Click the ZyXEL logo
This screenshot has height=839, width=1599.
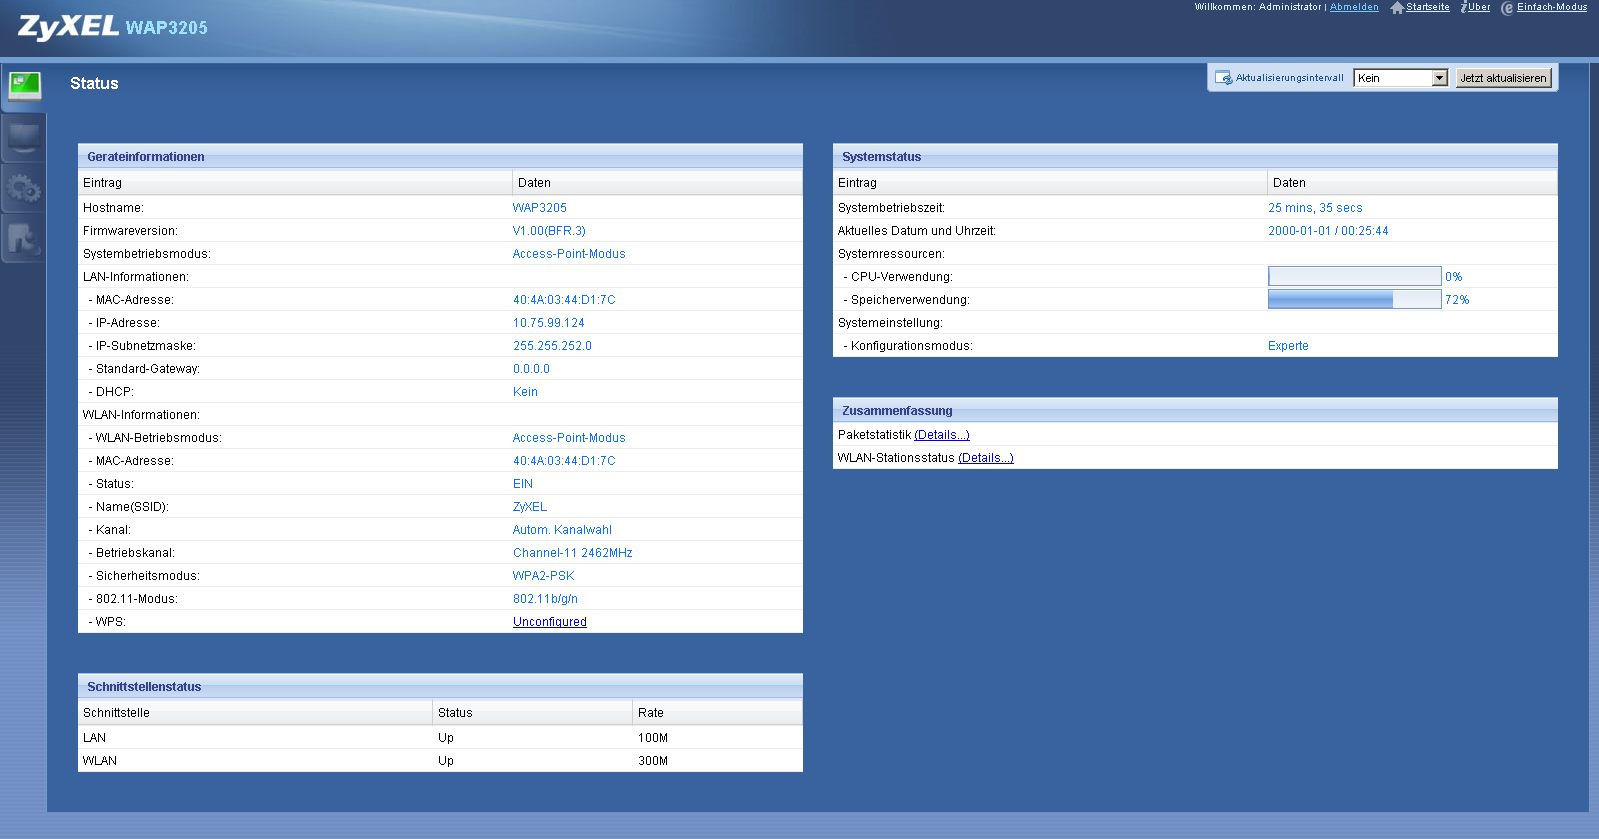pyautogui.click(x=68, y=27)
